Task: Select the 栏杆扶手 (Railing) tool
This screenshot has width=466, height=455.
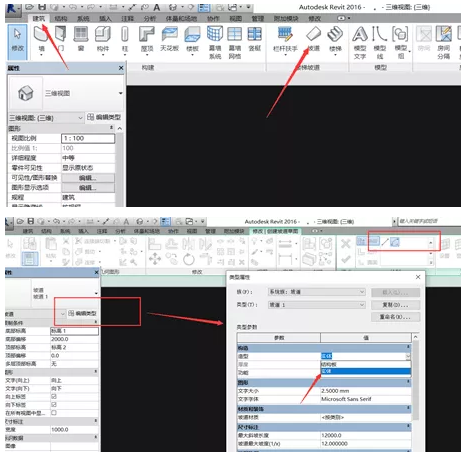Action: click(285, 40)
